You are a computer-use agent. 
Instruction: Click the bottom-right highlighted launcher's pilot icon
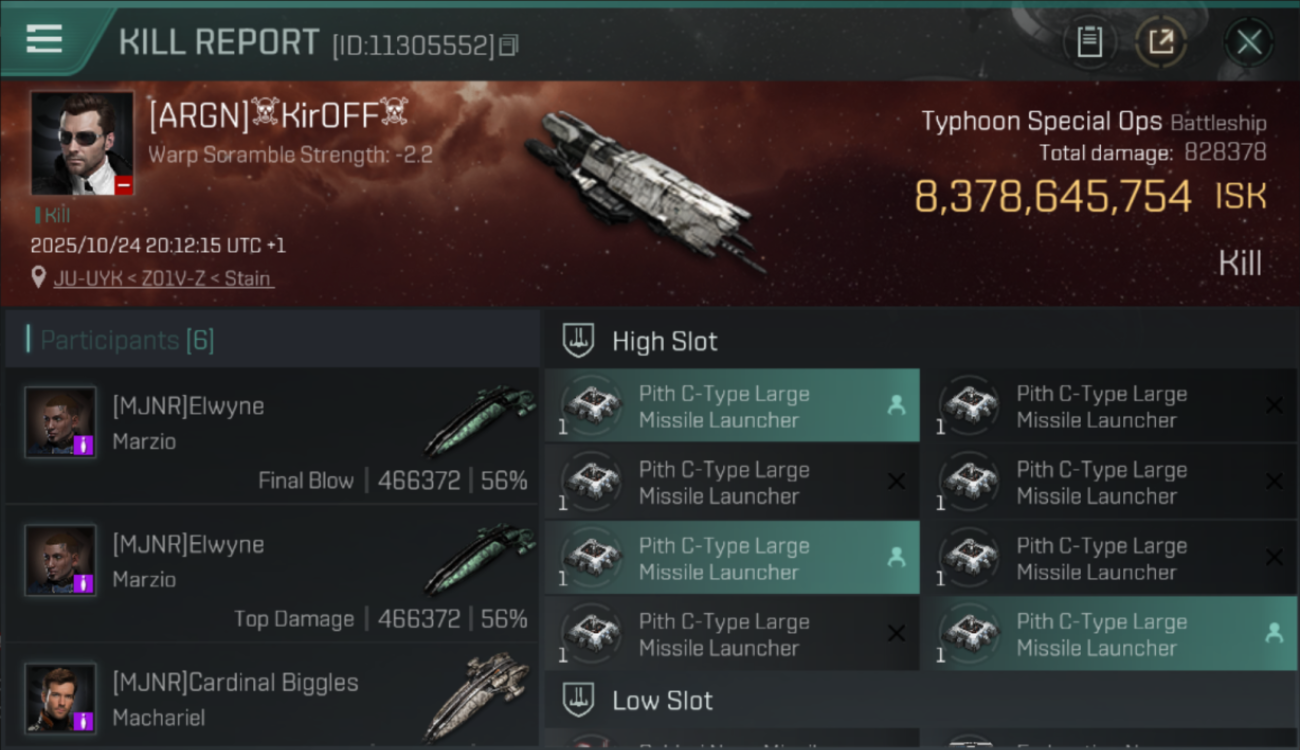click(1273, 633)
